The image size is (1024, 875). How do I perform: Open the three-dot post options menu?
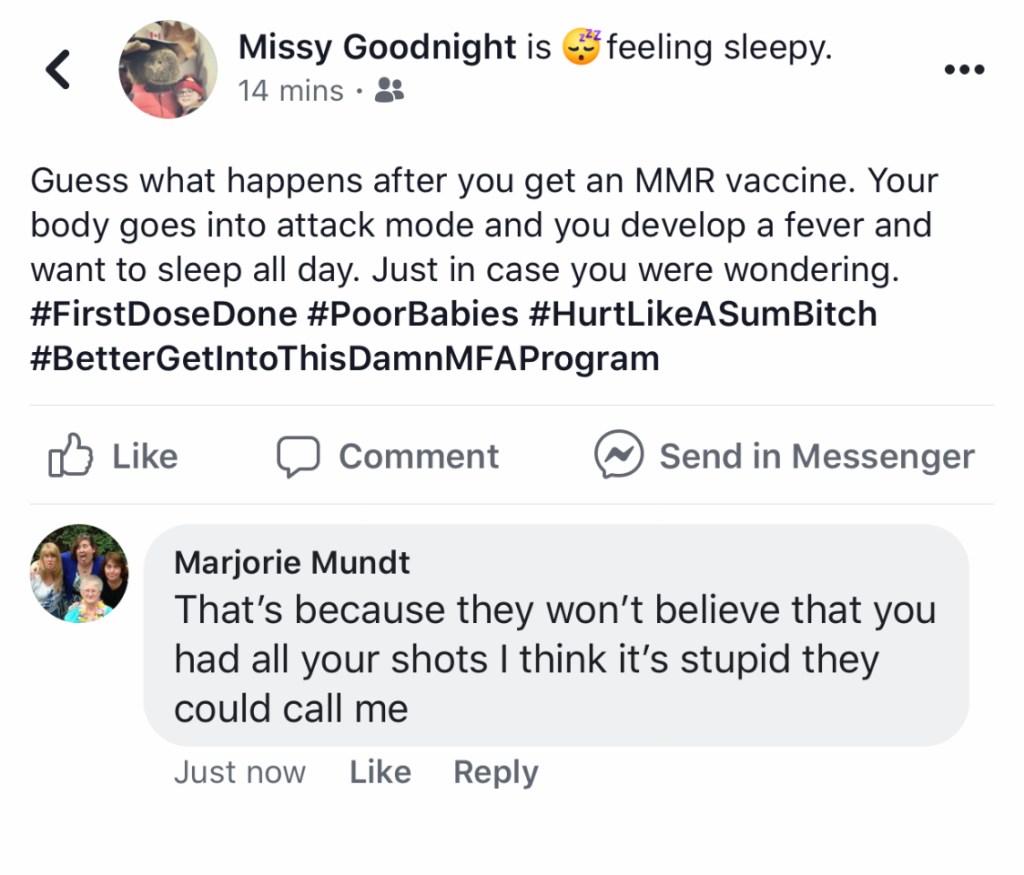tap(964, 70)
